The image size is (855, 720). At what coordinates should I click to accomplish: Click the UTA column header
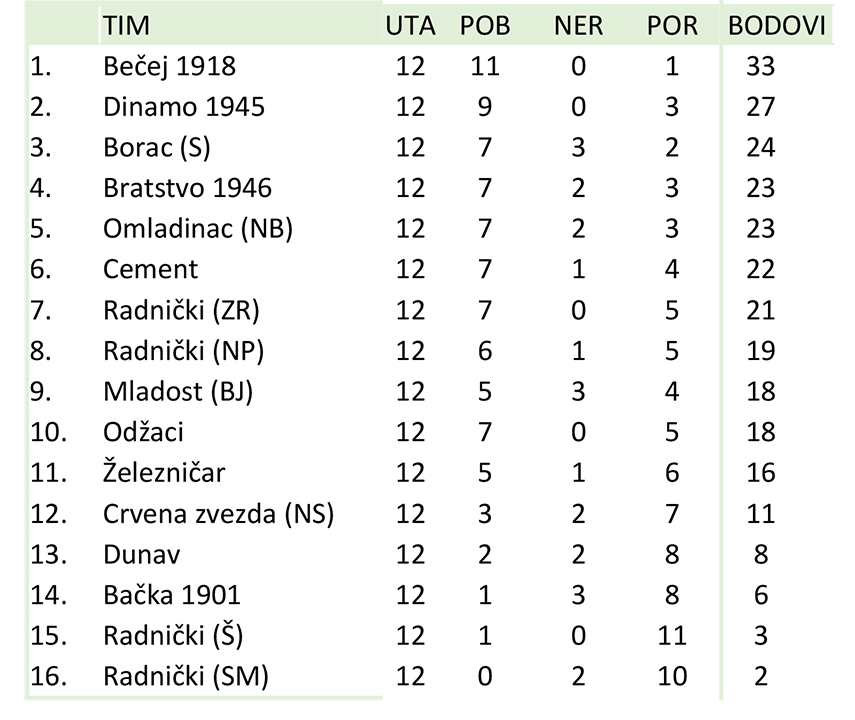pos(410,26)
